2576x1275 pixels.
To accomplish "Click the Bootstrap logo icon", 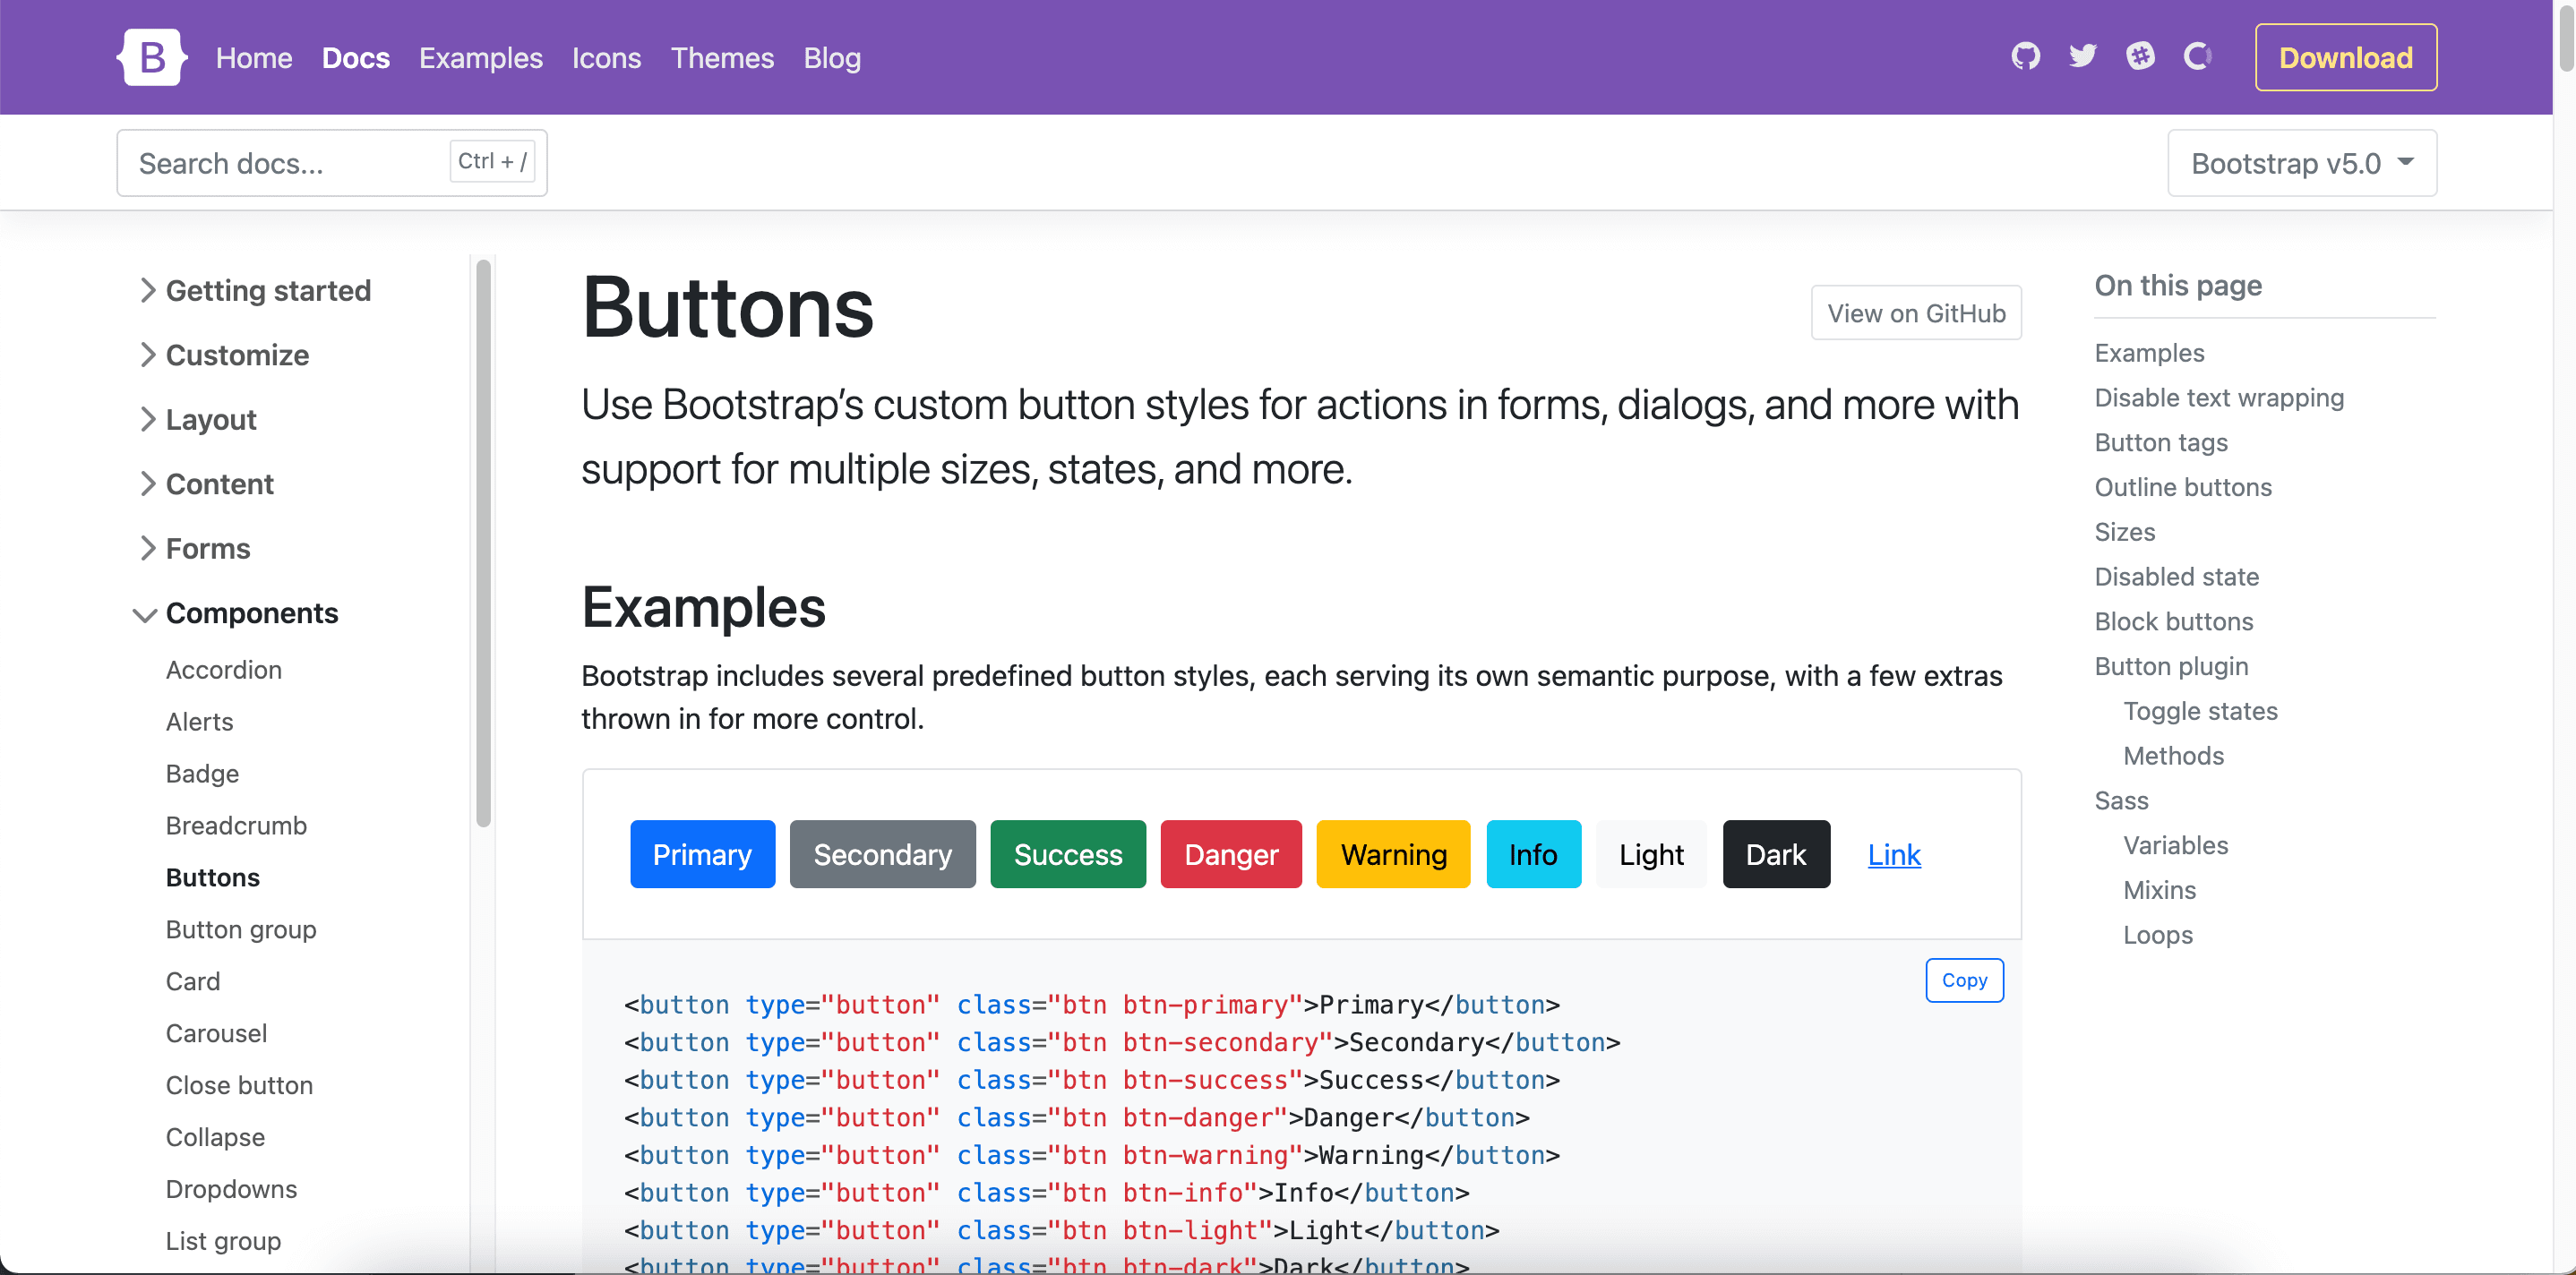I will tap(152, 57).
